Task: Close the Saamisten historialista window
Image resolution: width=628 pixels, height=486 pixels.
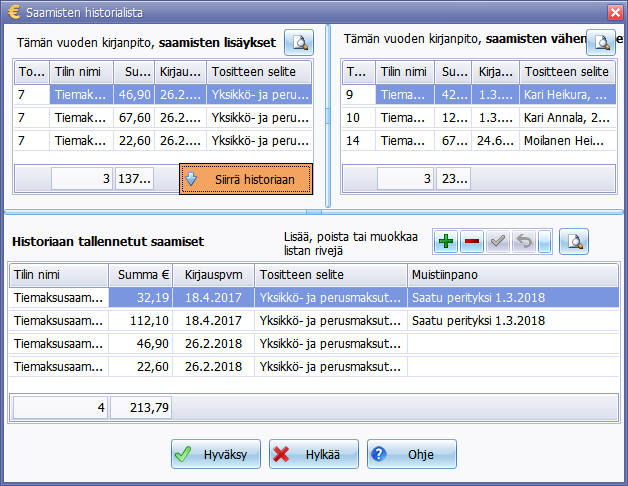Action: (x=615, y=12)
